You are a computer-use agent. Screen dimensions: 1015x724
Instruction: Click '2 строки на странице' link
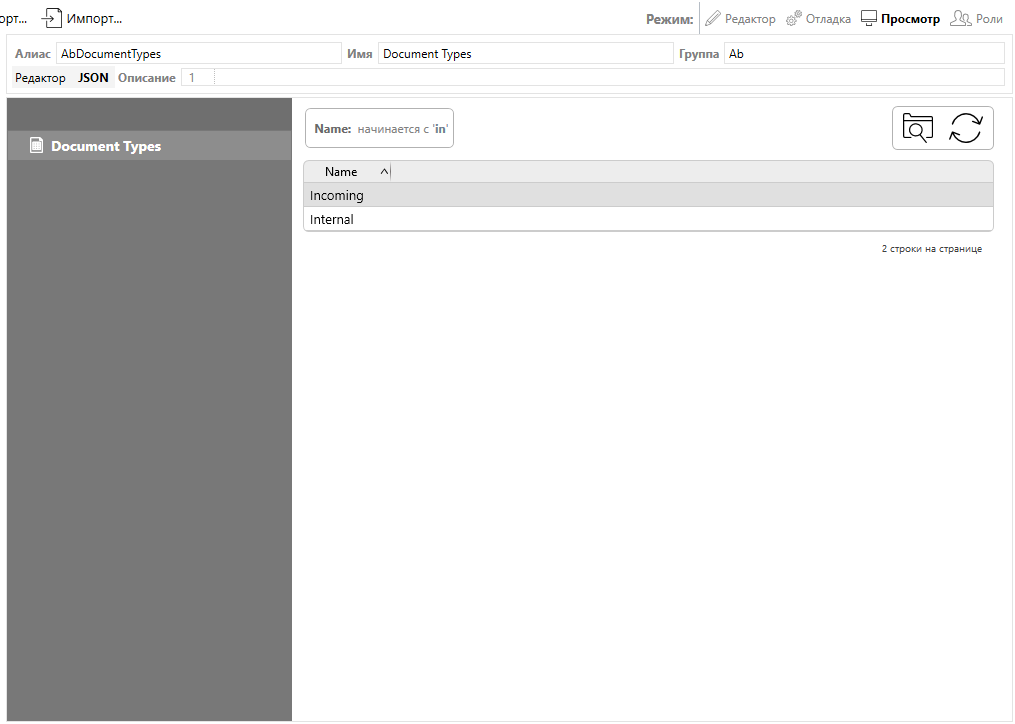(x=931, y=249)
